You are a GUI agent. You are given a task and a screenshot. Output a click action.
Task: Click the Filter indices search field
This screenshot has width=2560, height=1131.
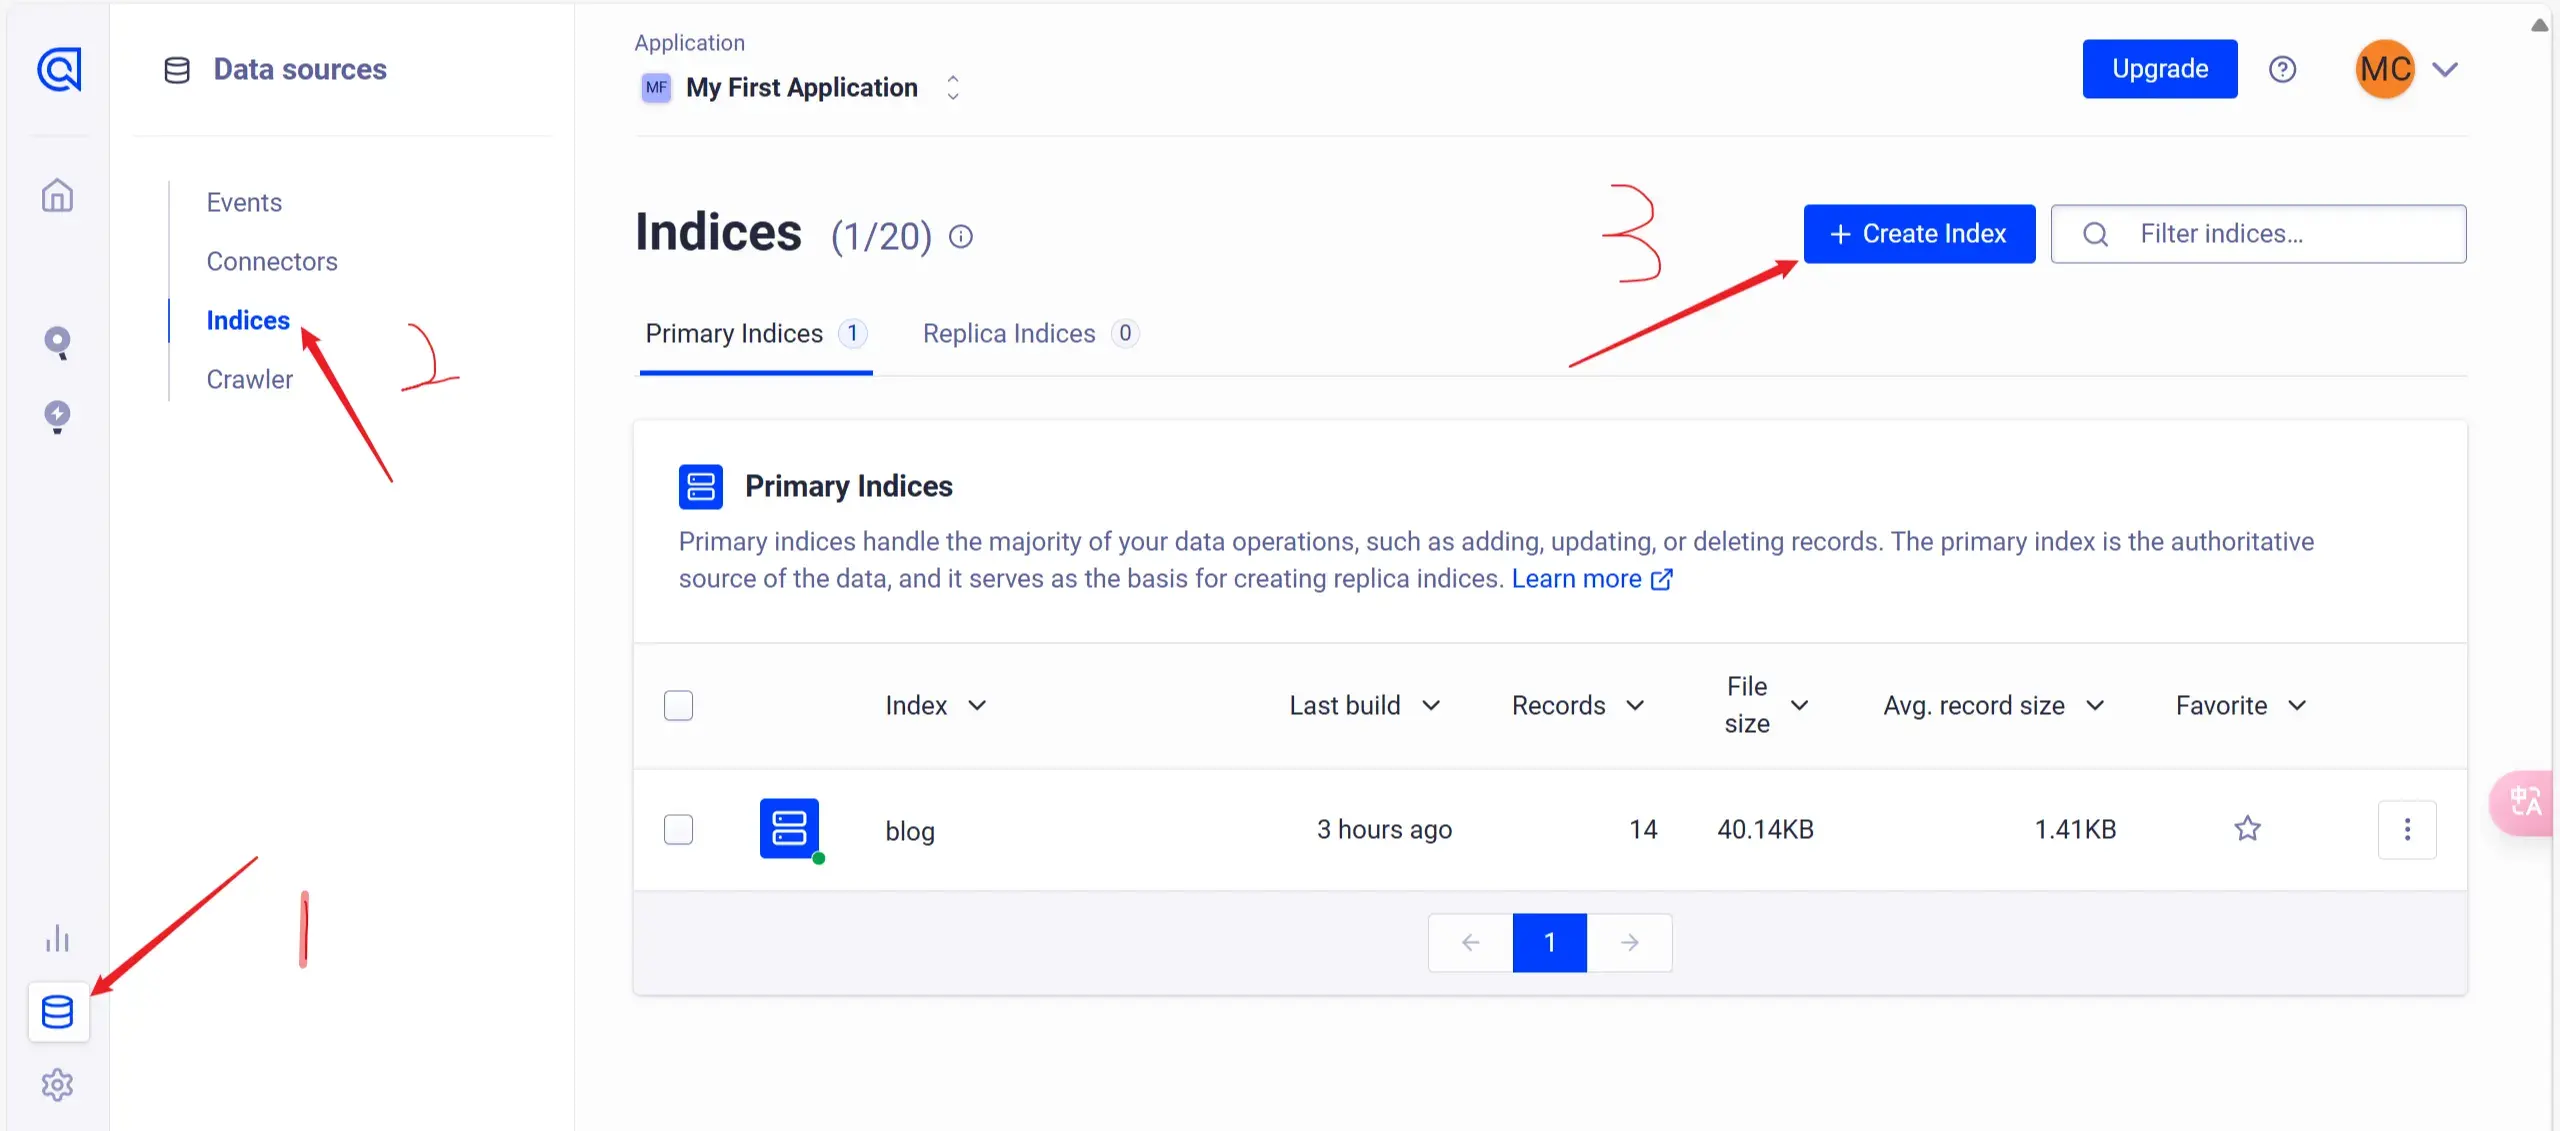[x=2260, y=233]
